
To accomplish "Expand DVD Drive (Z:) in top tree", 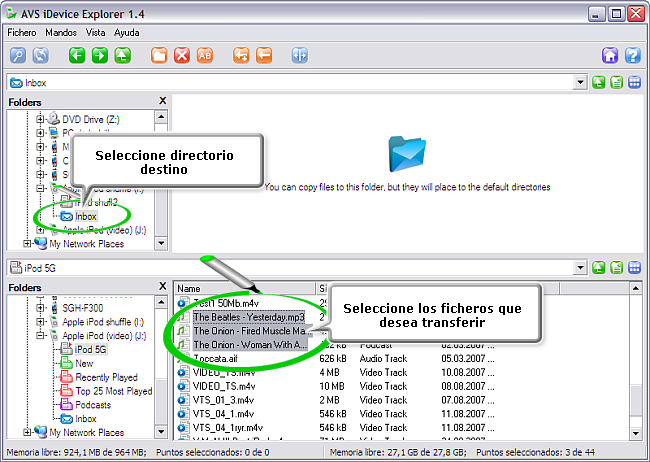I will pyautogui.click(x=40, y=119).
